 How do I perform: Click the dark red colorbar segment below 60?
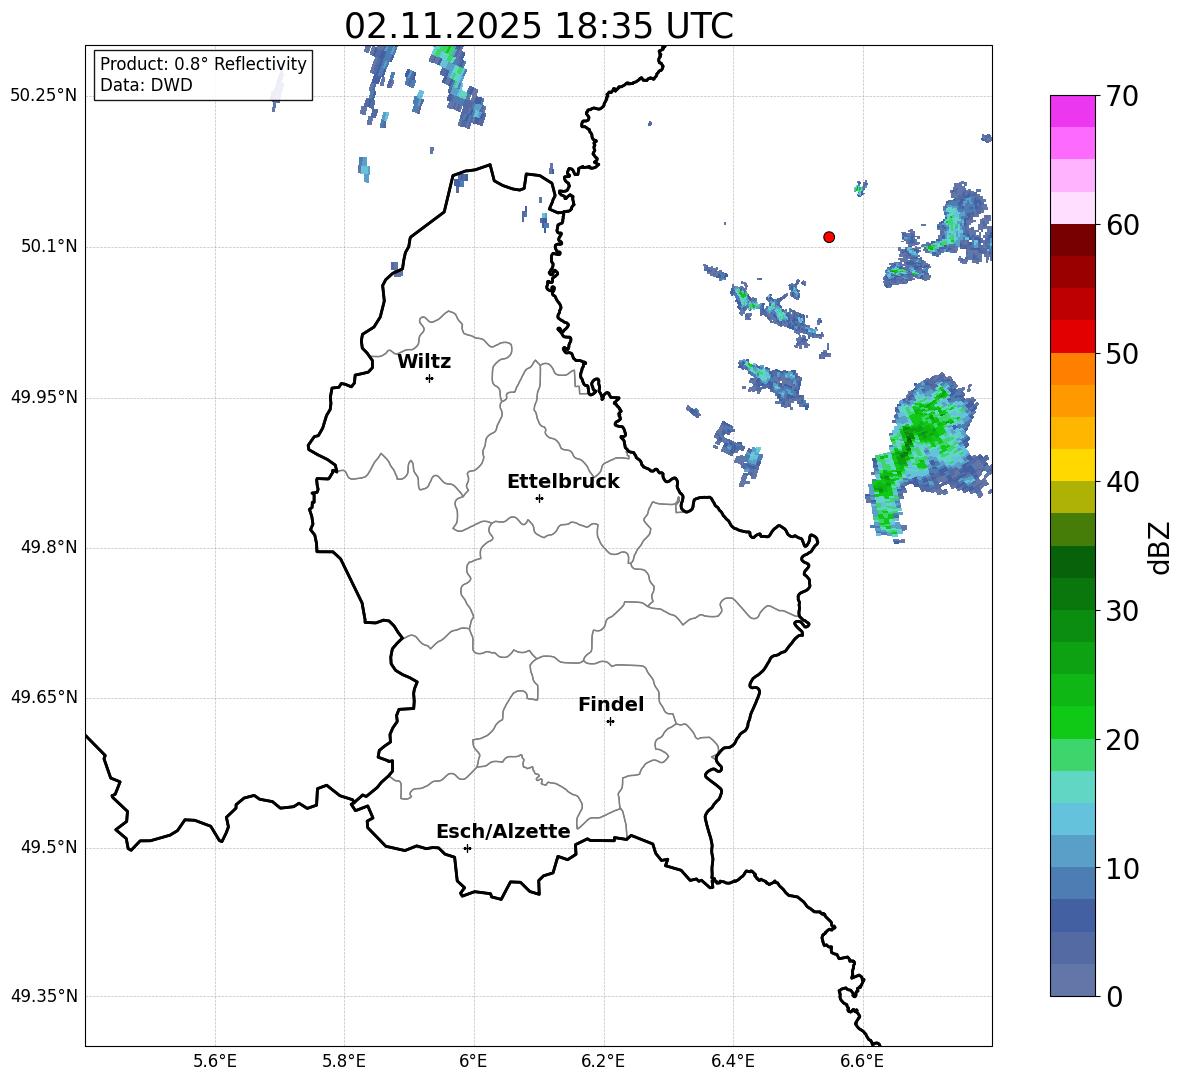click(1073, 239)
